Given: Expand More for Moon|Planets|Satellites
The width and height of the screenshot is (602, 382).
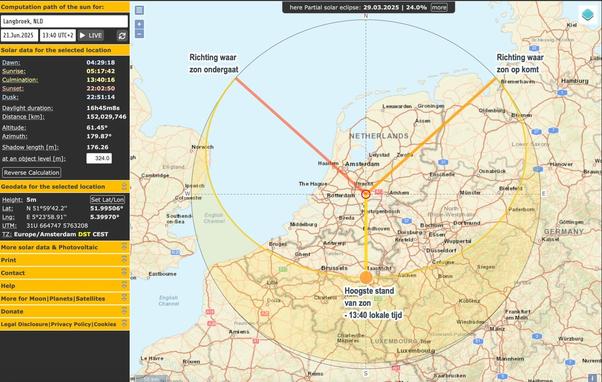Looking at the screenshot, I should pos(64,299).
